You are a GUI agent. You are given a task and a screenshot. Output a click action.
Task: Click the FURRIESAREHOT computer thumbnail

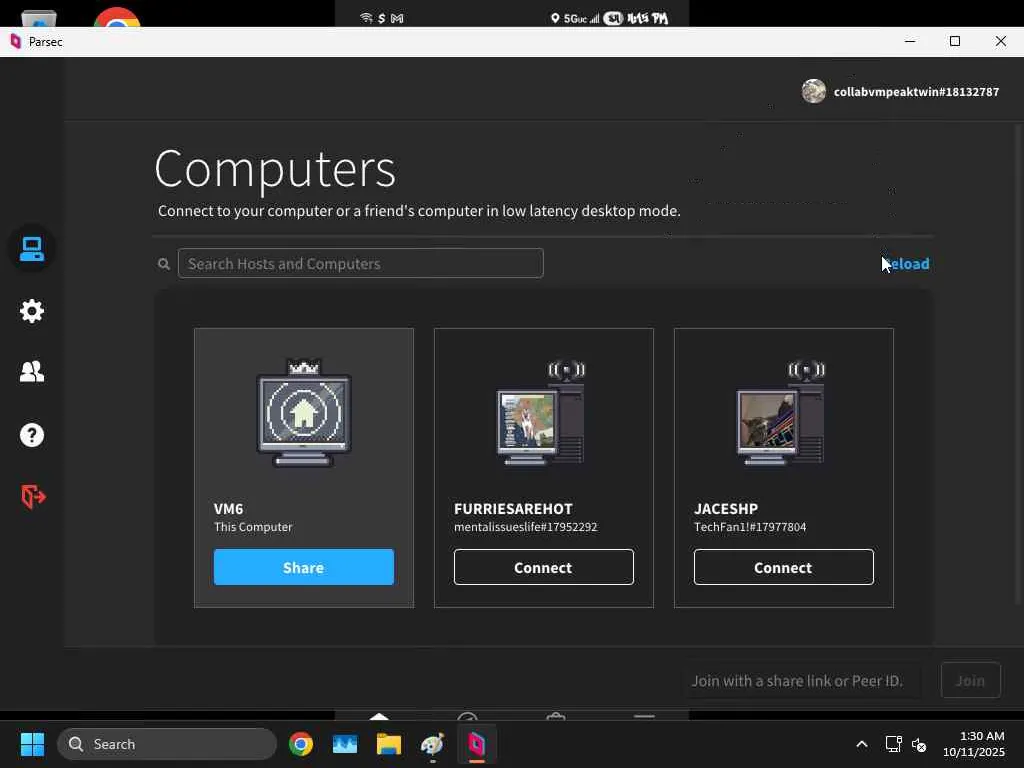(x=543, y=413)
